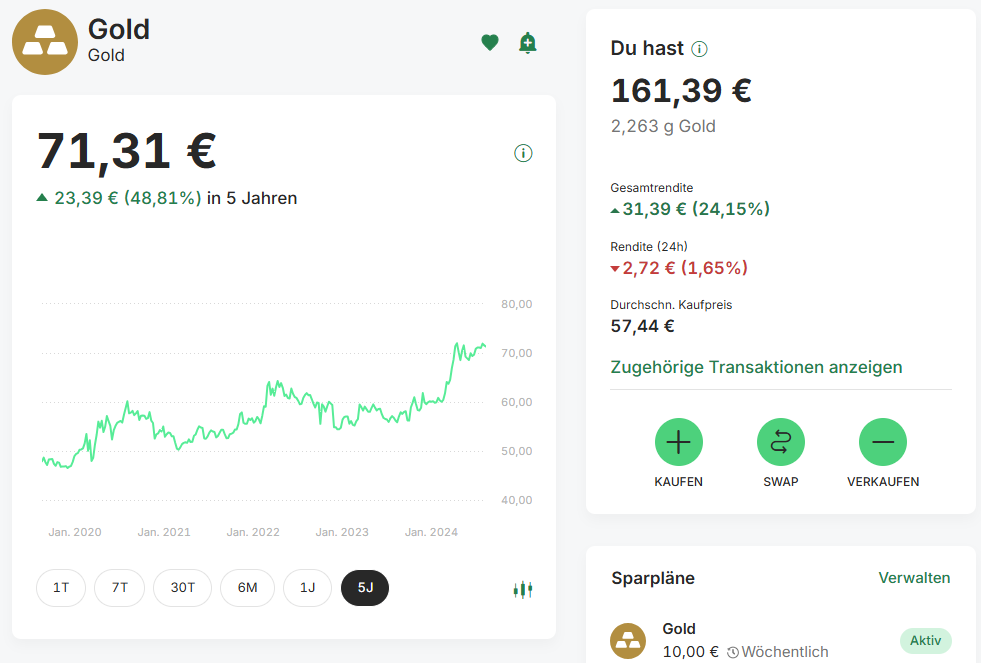Choose the 1J chart period
Viewport: 981px width, 663px height.
coord(308,588)
